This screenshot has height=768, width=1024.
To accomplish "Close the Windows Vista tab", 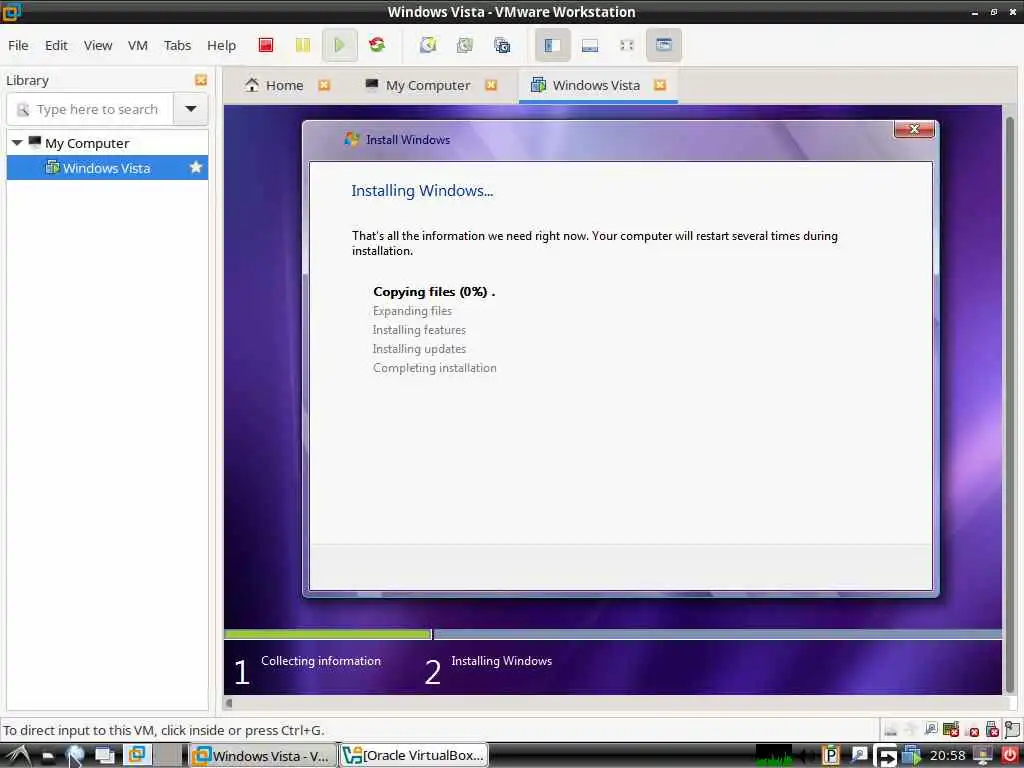I will (x=660, y=85).
